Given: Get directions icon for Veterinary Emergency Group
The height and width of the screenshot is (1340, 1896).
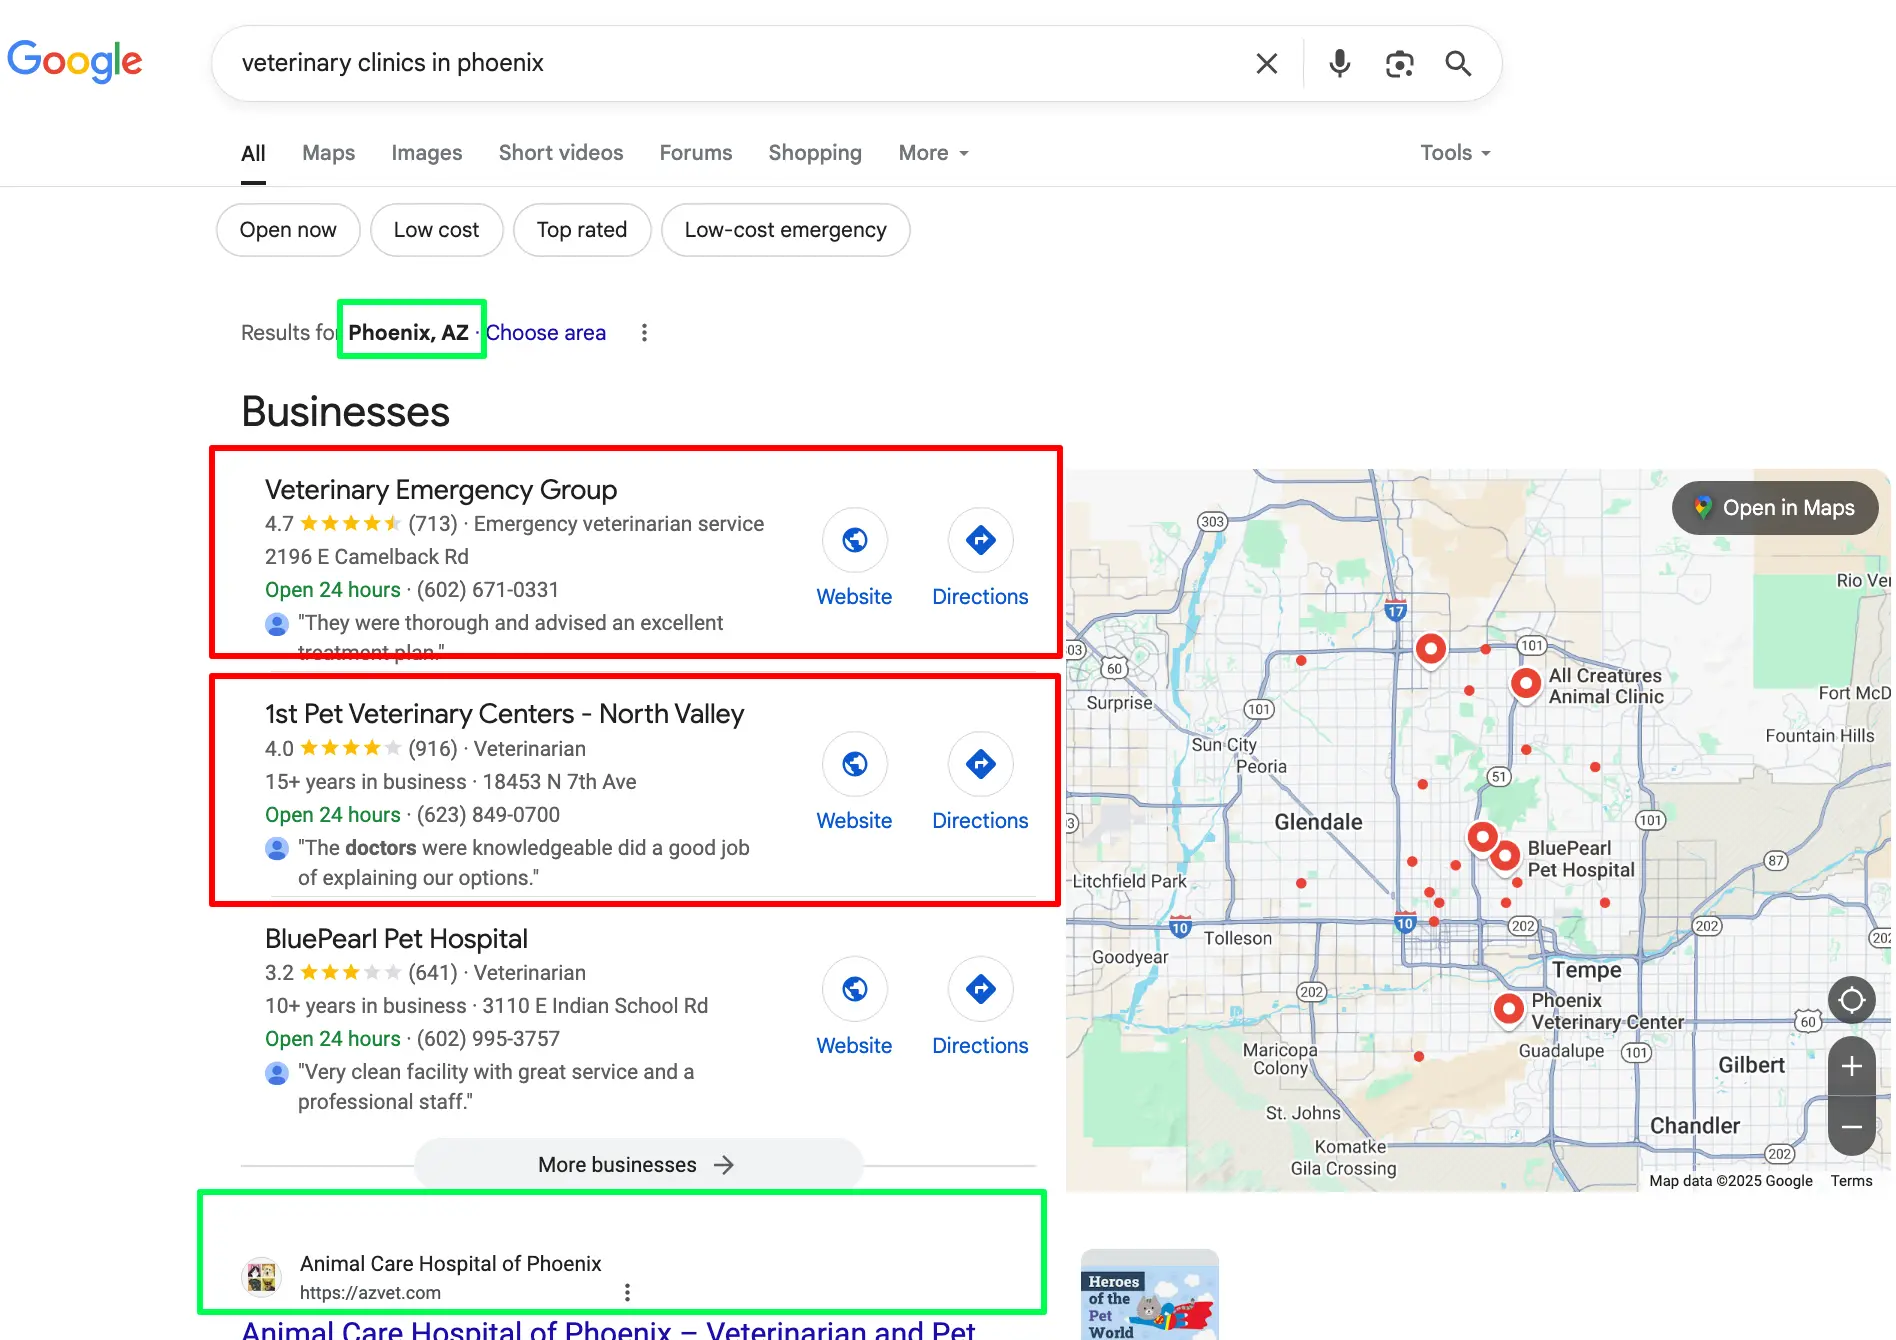Looking at the screenshot, I should pos(980,540).
